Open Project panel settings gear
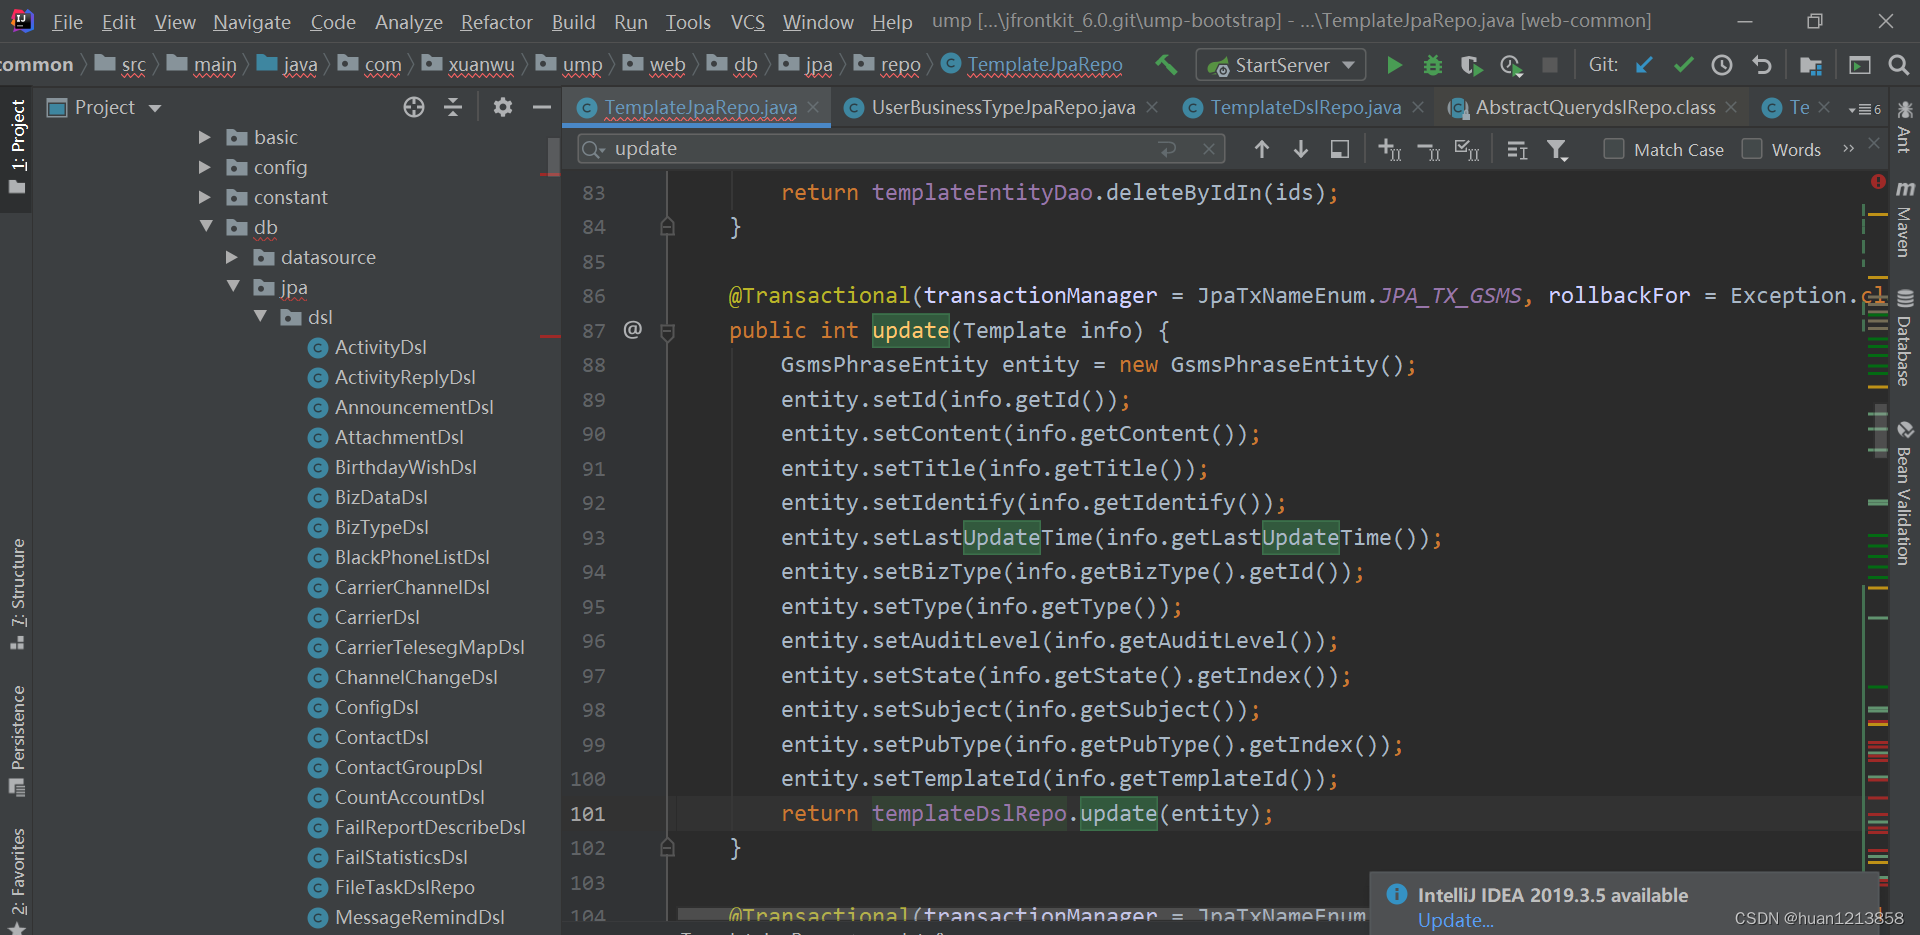The height and width of the screenshot is (935, 1920). coord(503,107)
